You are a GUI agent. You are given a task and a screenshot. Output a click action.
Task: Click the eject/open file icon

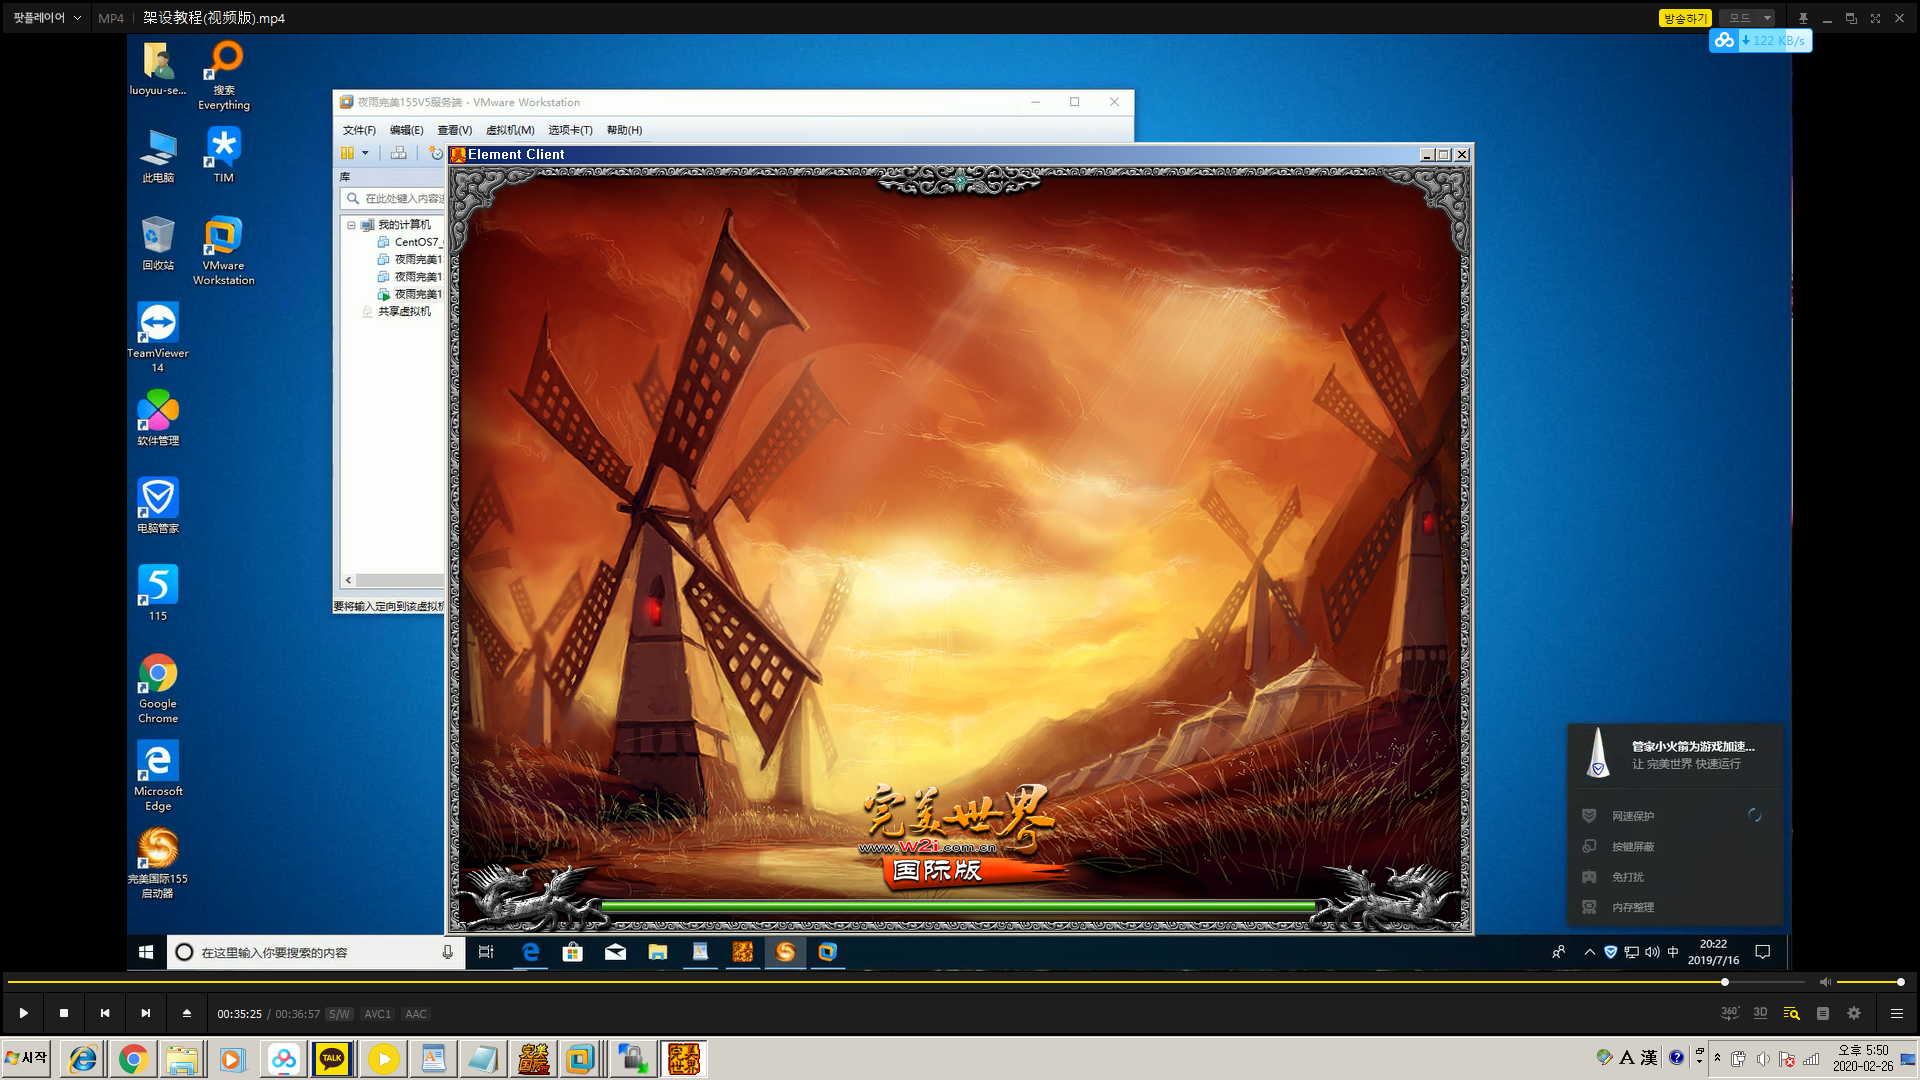(x=187, y=1013)
